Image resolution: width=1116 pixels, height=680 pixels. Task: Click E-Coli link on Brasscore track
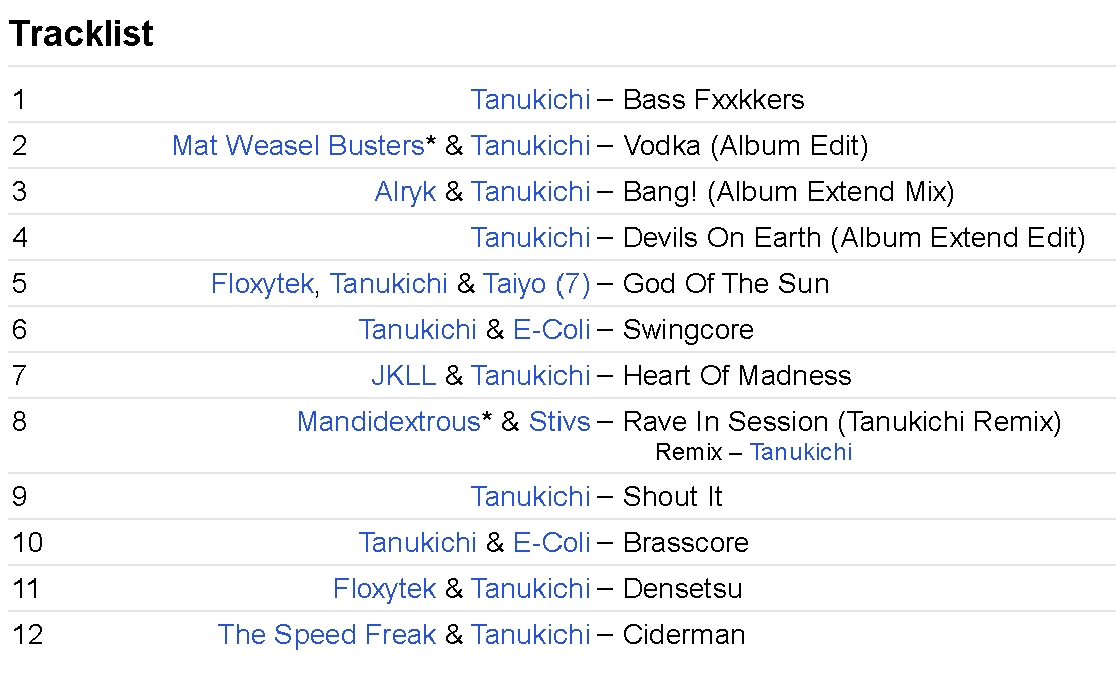[x=551, y=543]
